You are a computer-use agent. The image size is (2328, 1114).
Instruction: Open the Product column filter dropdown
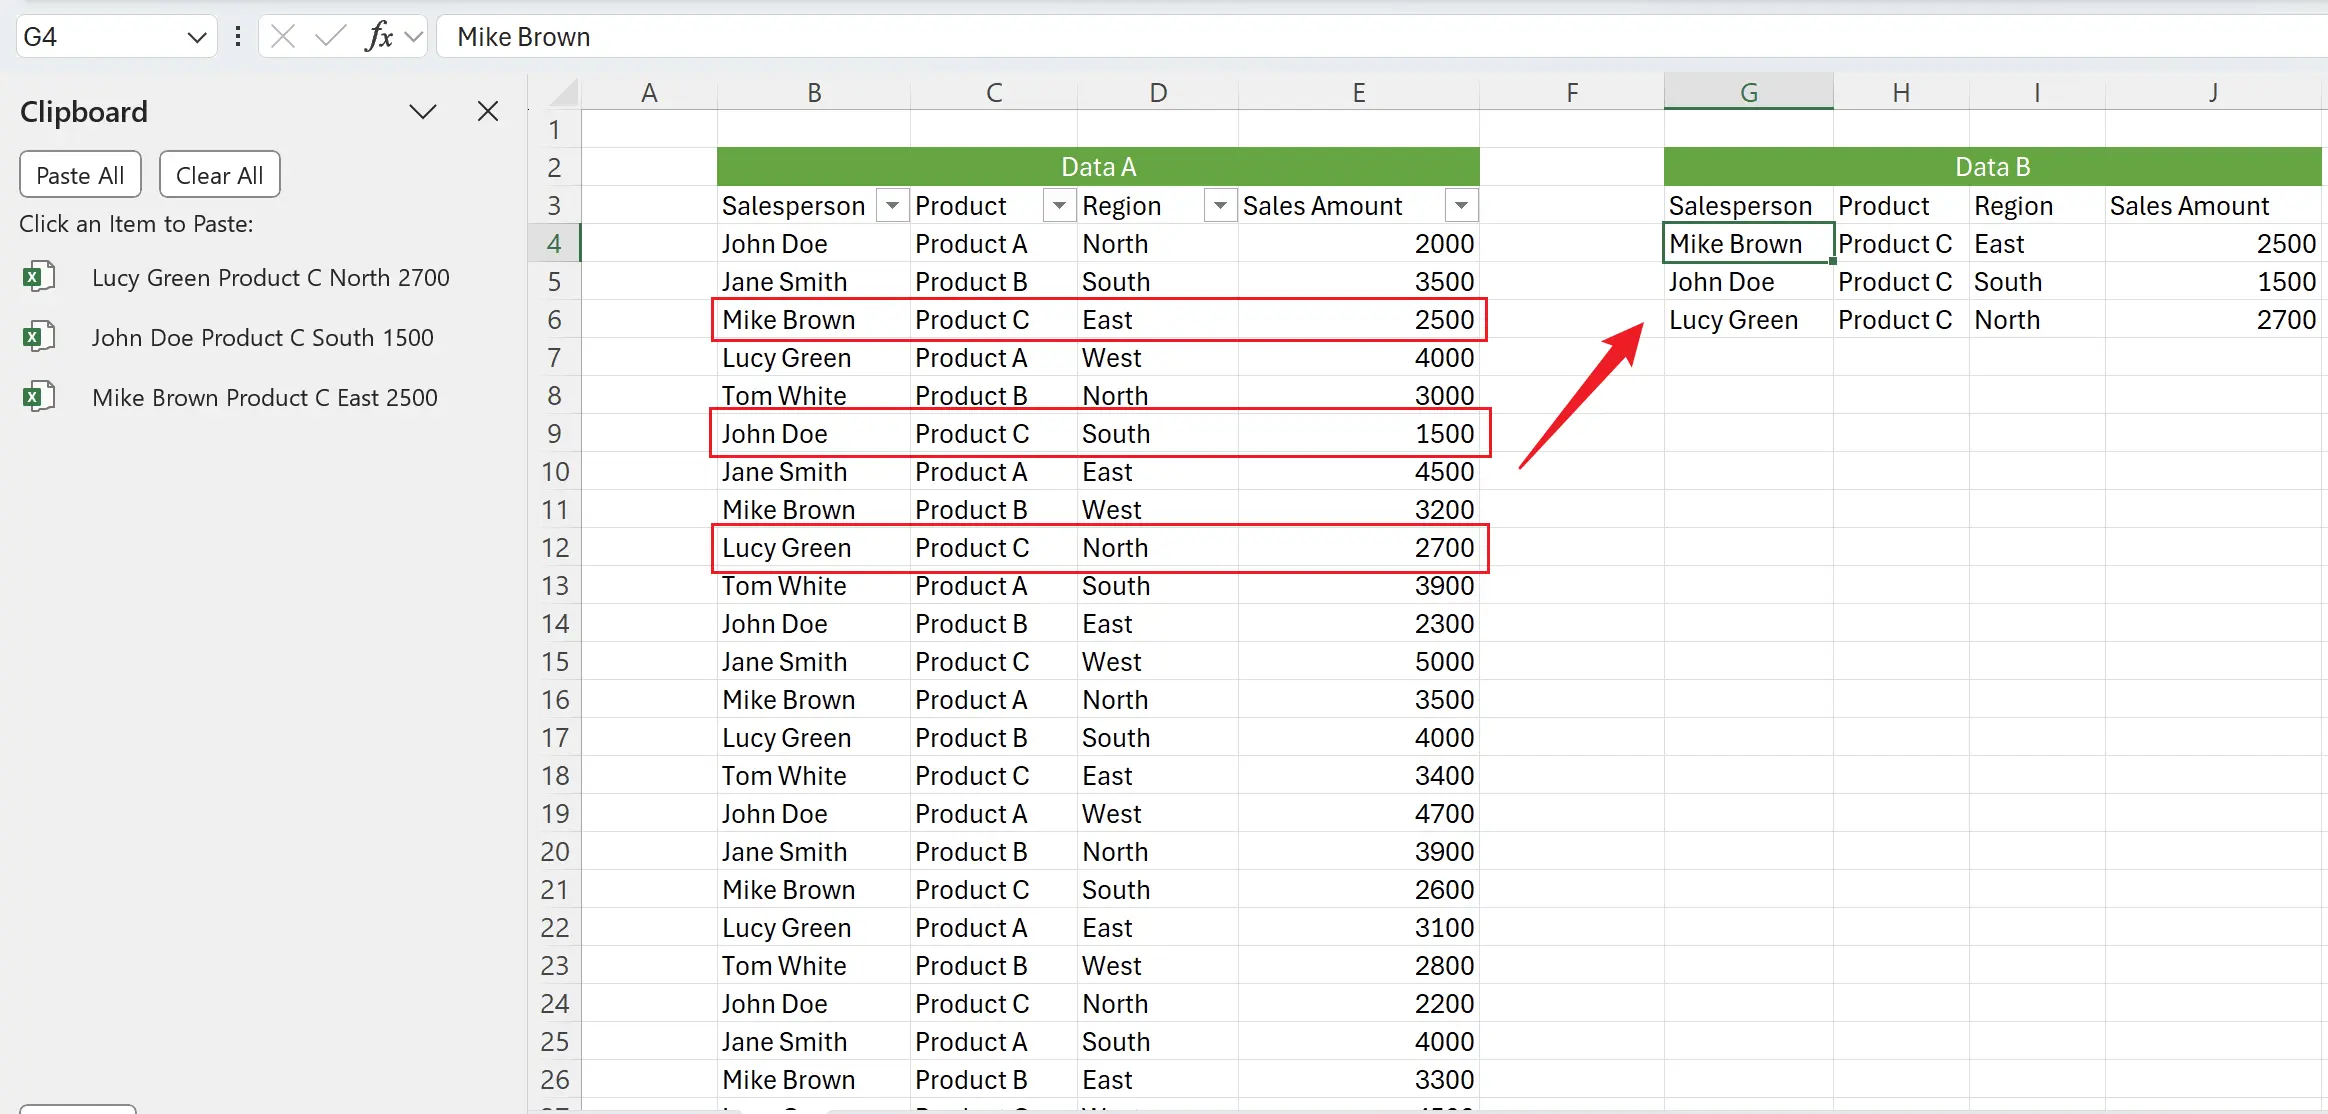coord(1058,205)
